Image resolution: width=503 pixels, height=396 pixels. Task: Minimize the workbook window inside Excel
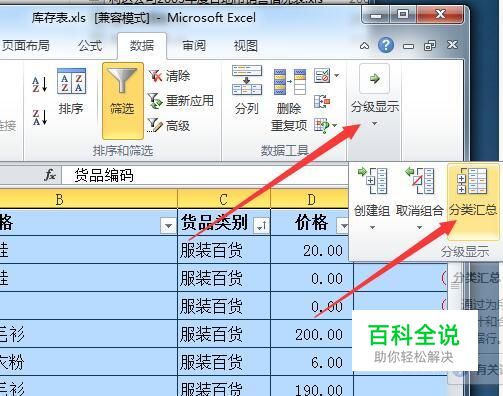pyautogui.click(x=408, y=46)
